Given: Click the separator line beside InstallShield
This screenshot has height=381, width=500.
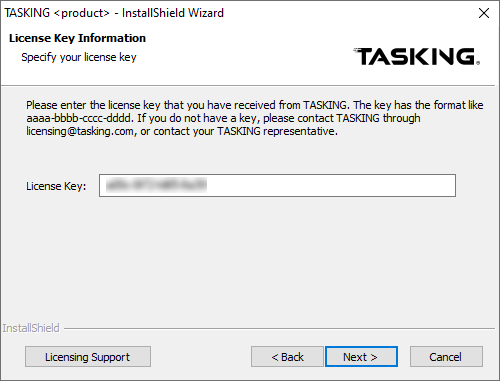Looking at the screenshot, I should 279,329.
